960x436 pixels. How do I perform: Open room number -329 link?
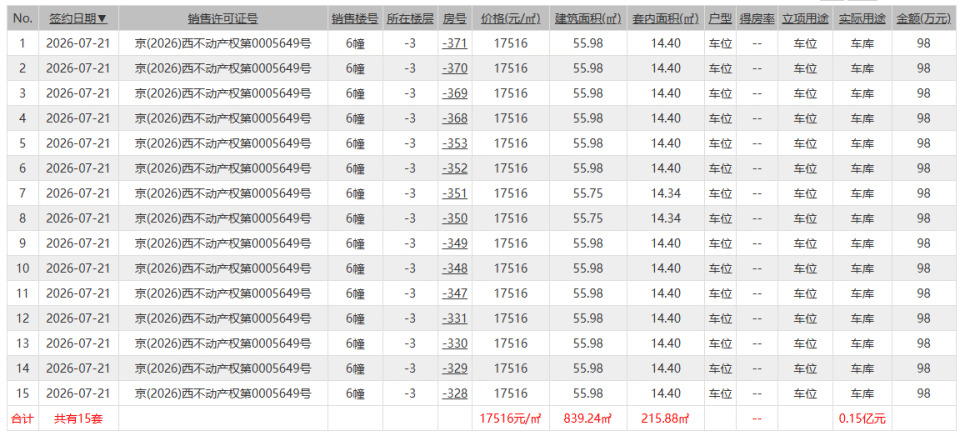point(455,368)
